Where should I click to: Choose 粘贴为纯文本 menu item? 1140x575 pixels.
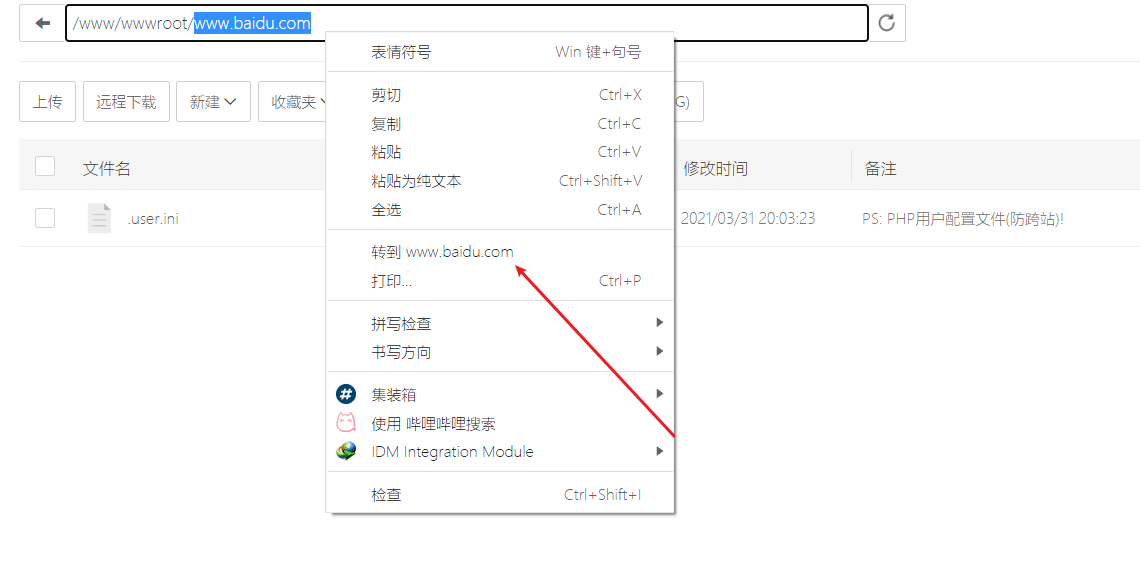point(500,181)
